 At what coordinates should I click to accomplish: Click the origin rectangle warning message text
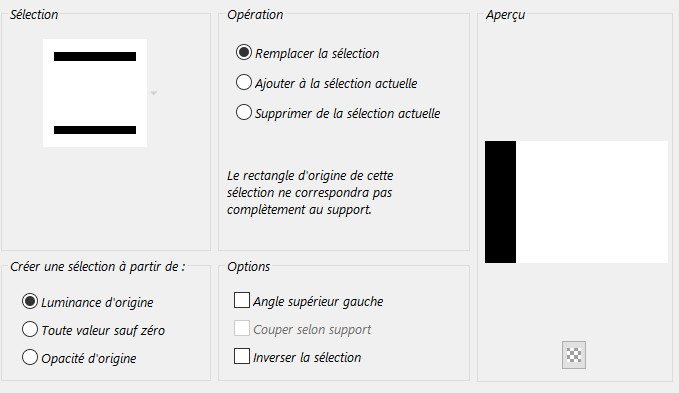point(310,193)
